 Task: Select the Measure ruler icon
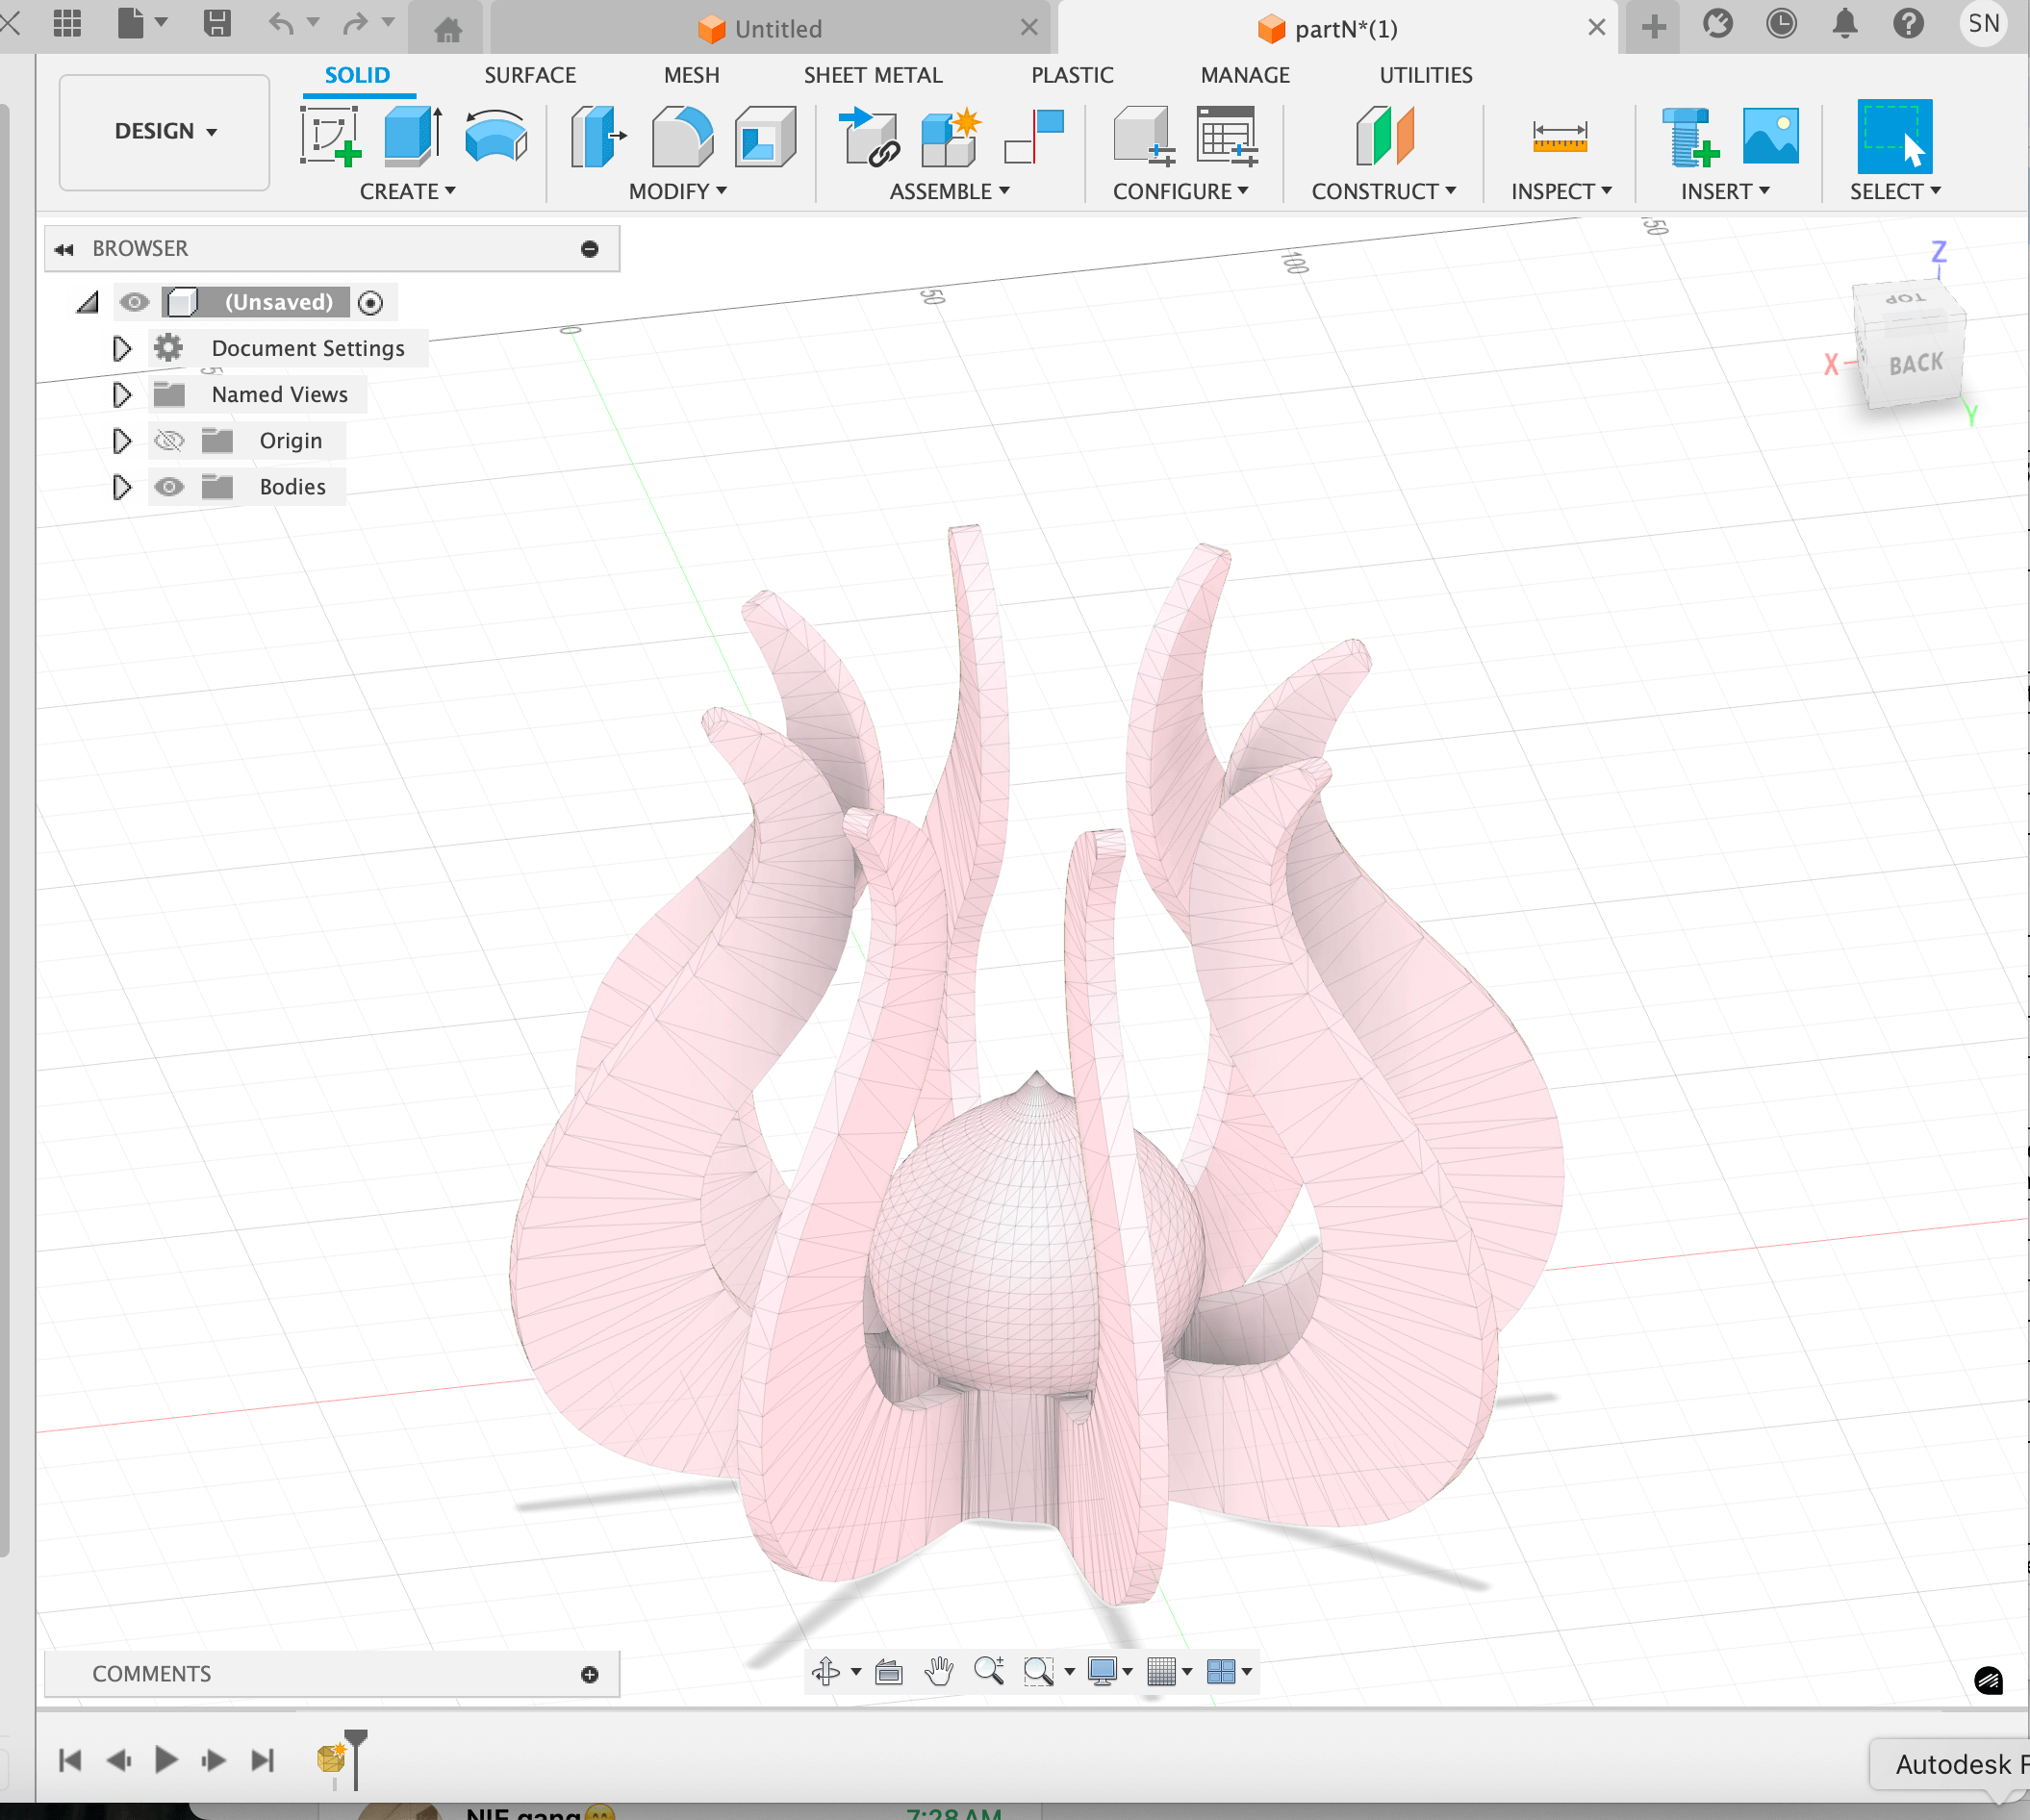pyautogui.click(x=1559, y=136)
